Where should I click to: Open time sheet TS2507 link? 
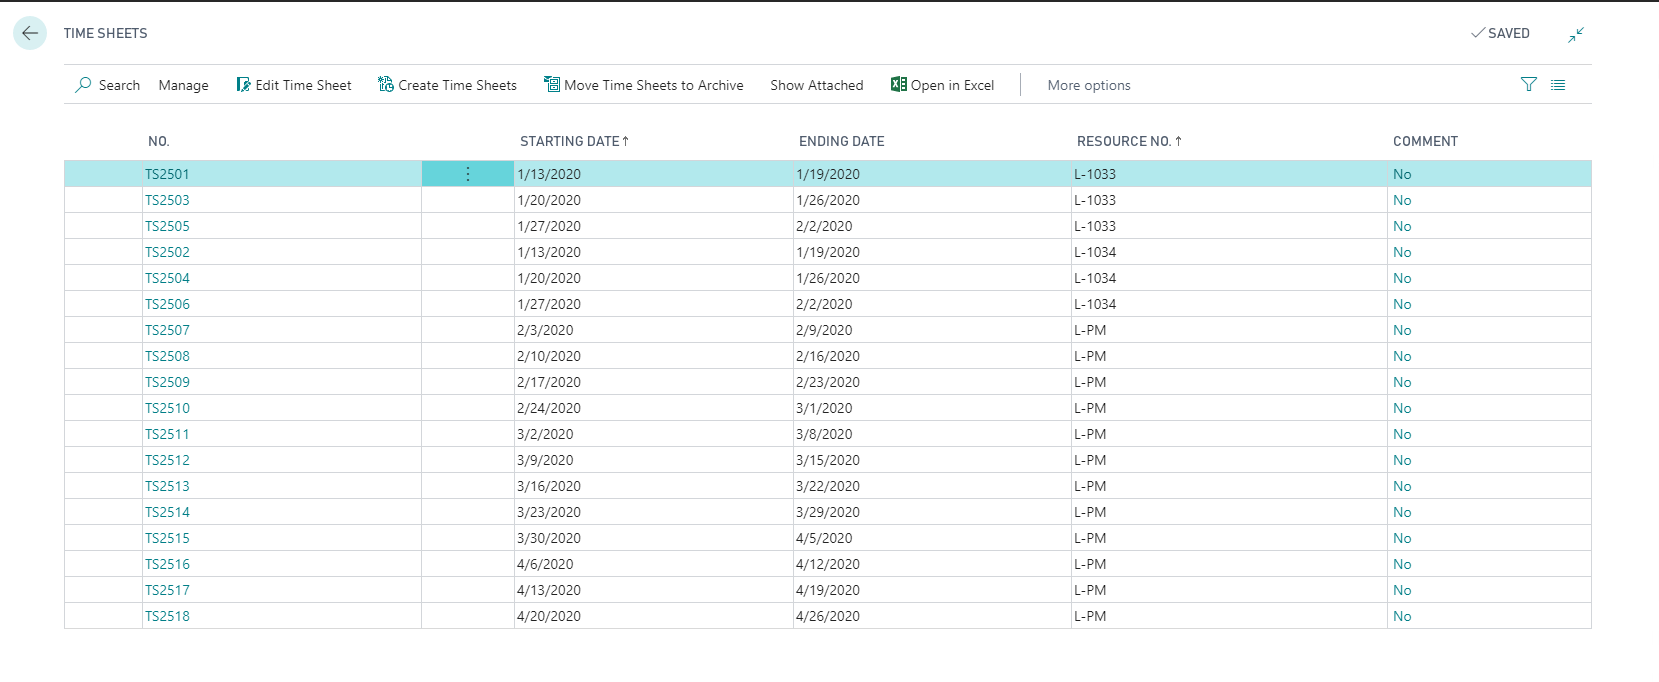pos(167,330)
